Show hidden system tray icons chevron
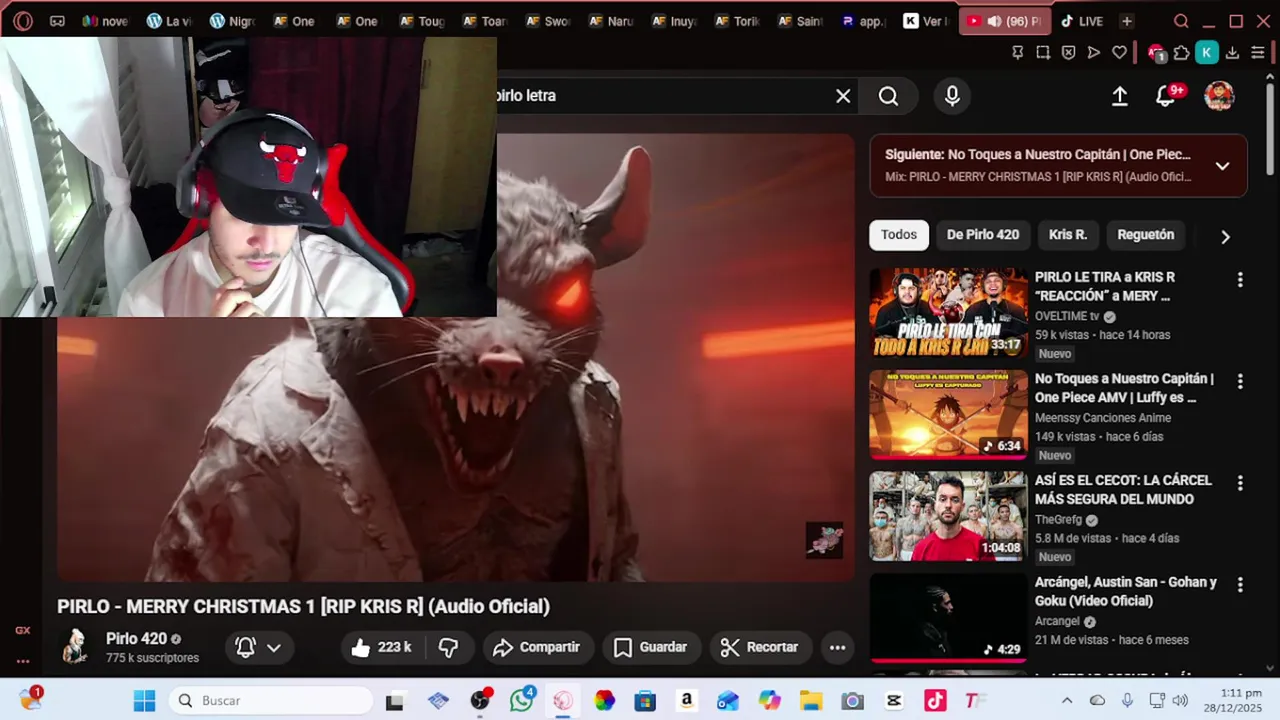Viewport: 1280px width, 720px height. 1067,701
